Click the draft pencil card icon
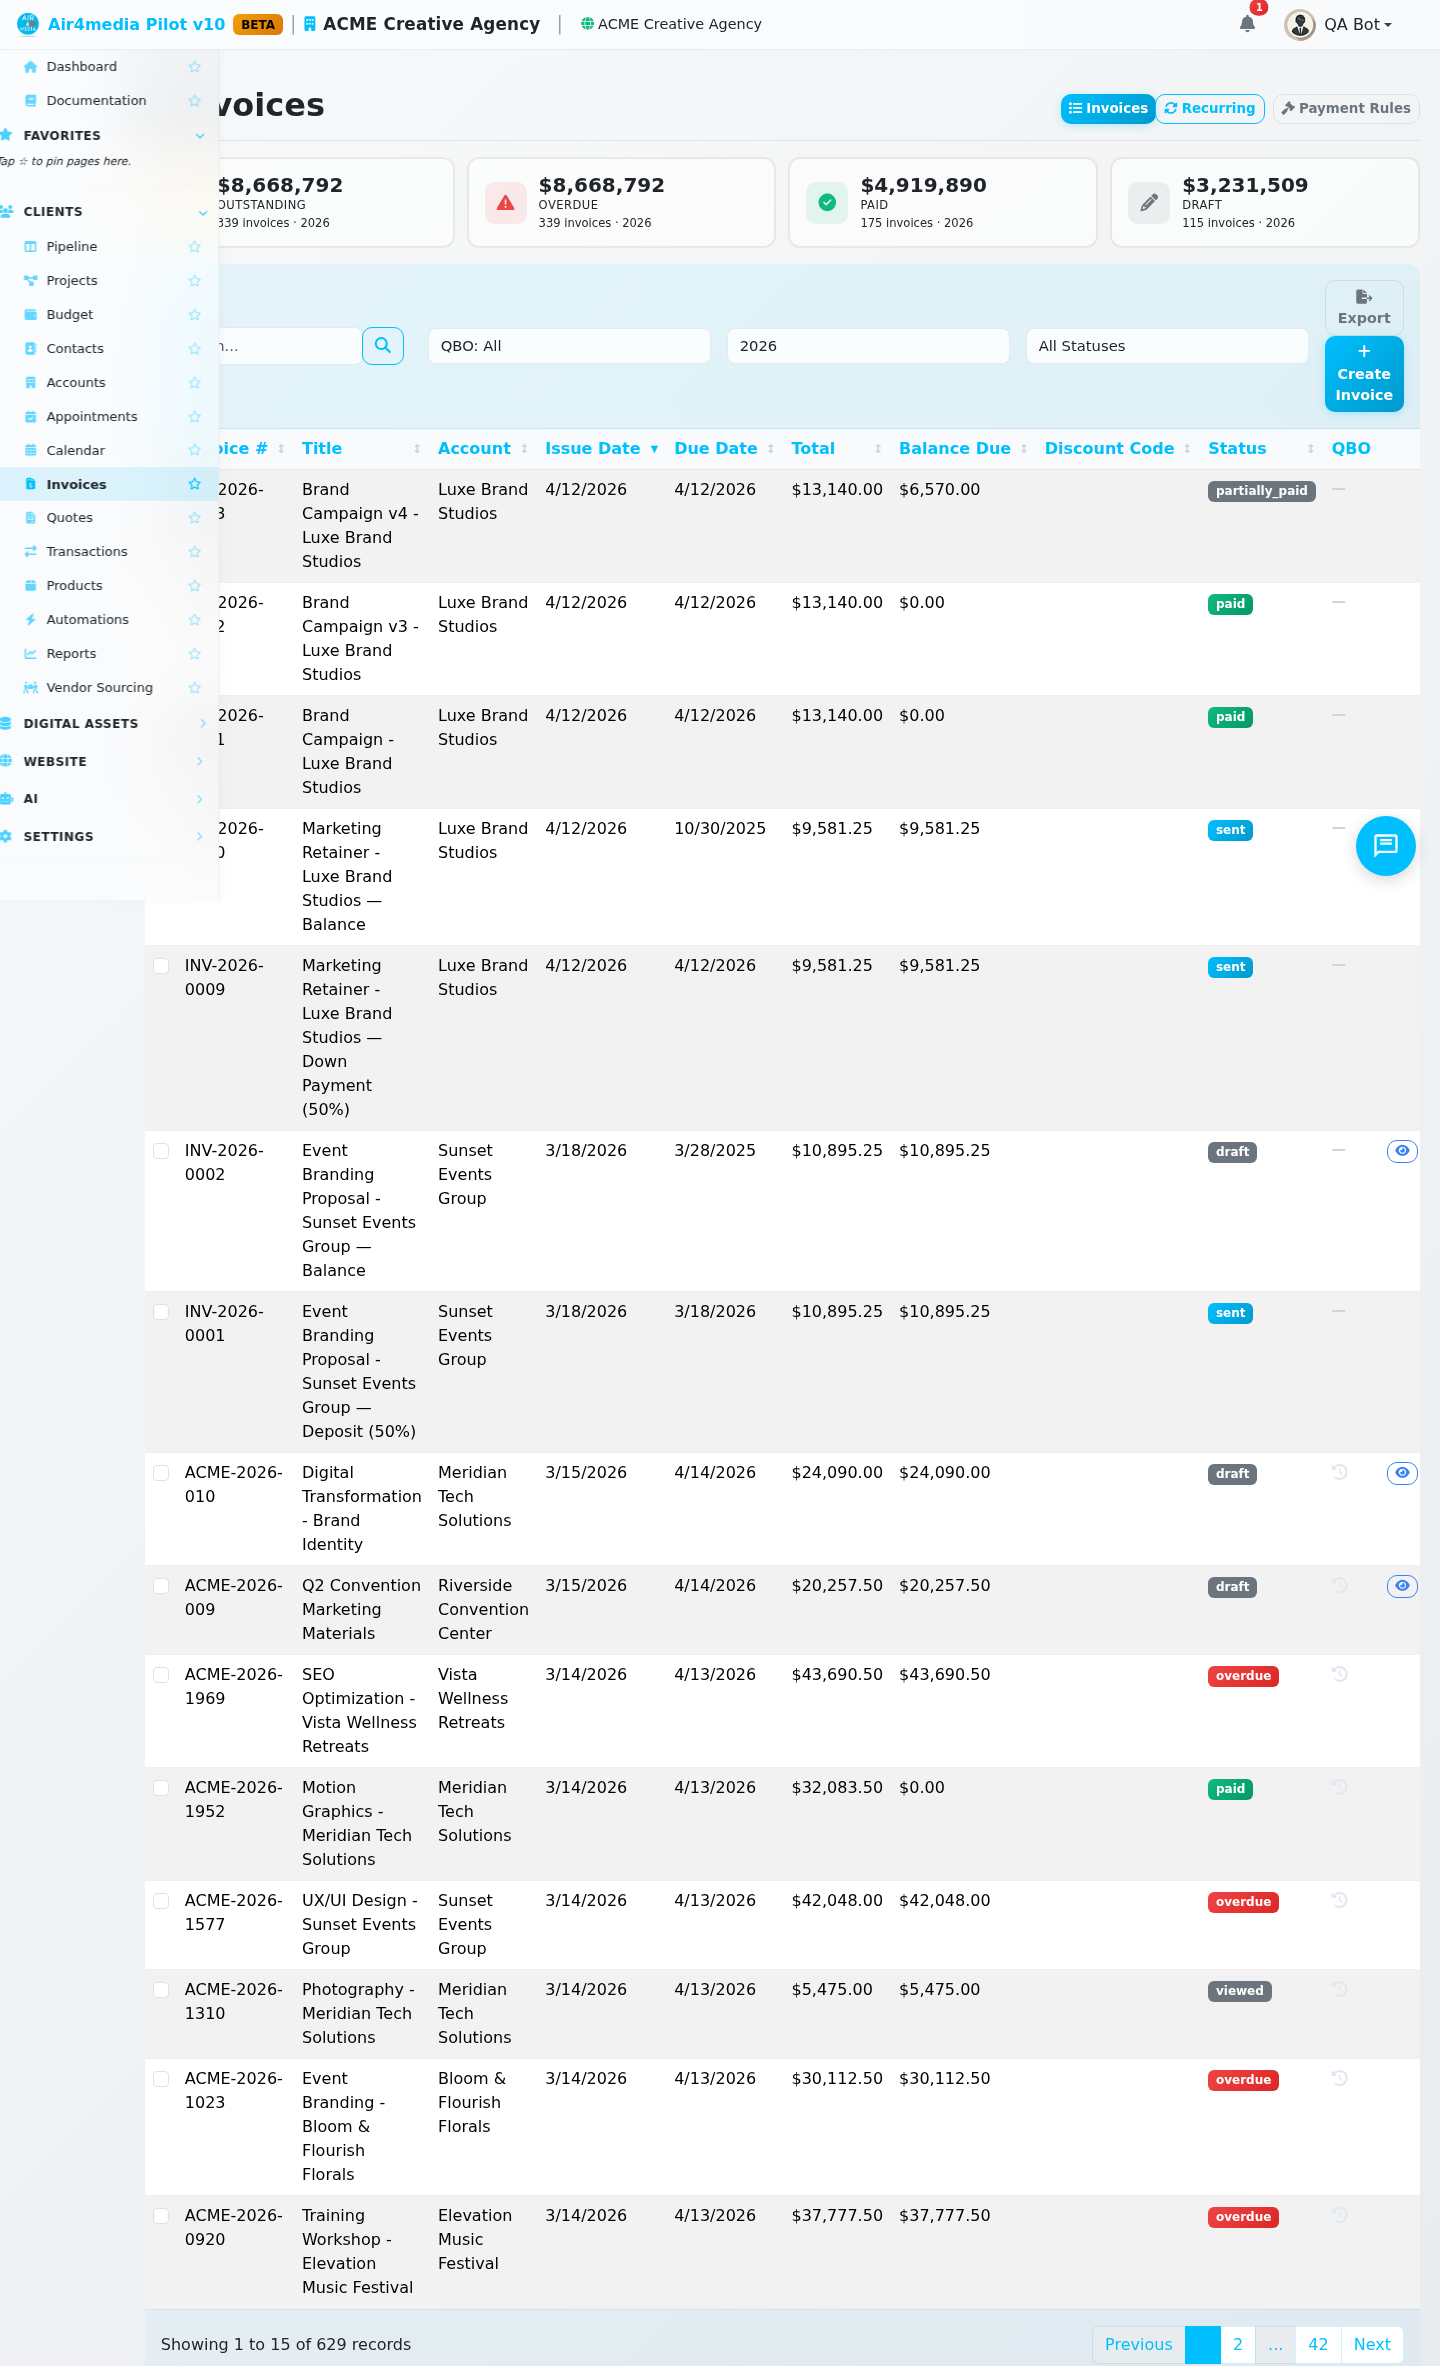This screenshot has height=2366, width=1440. 1149,203
